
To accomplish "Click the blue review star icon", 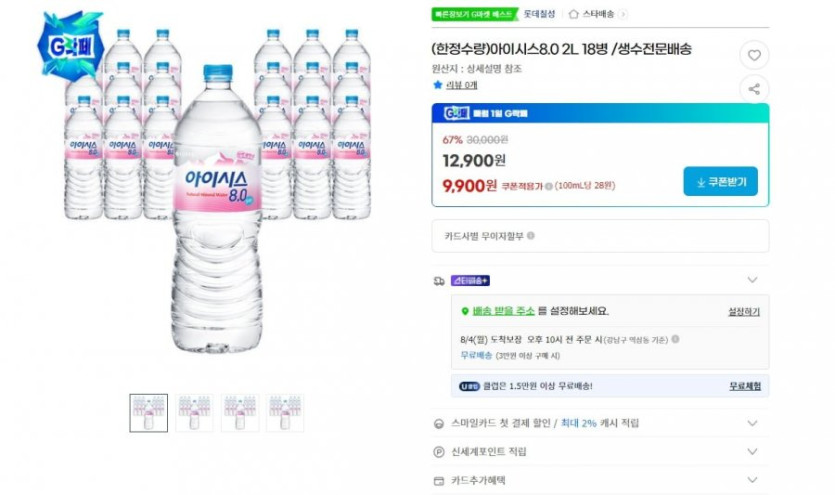I will [437, 85].
